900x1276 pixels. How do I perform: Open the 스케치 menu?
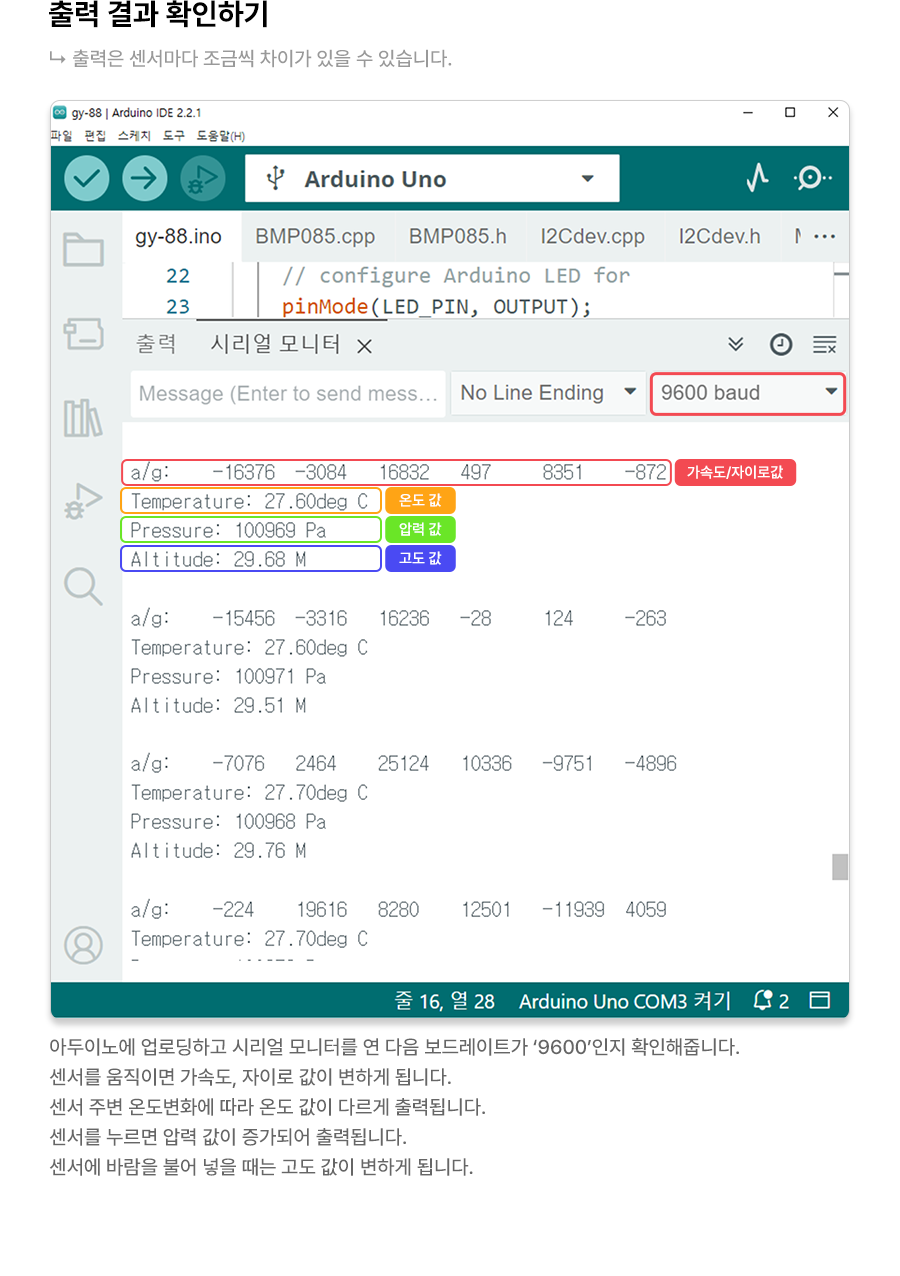point(133,135)
